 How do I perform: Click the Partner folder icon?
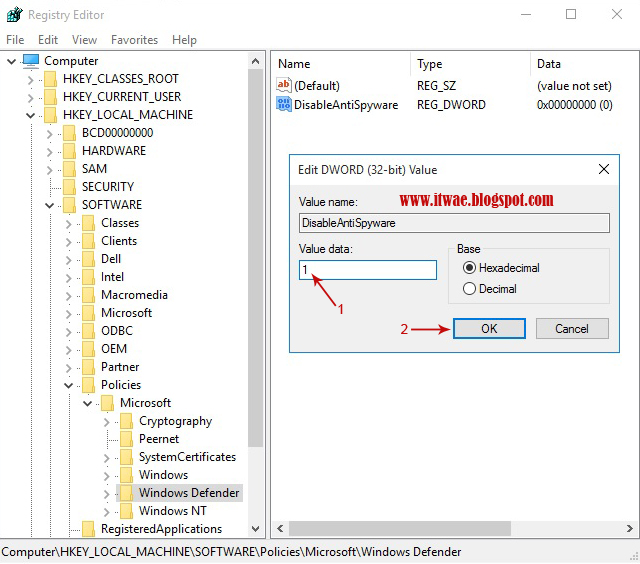tap(89, 366)
